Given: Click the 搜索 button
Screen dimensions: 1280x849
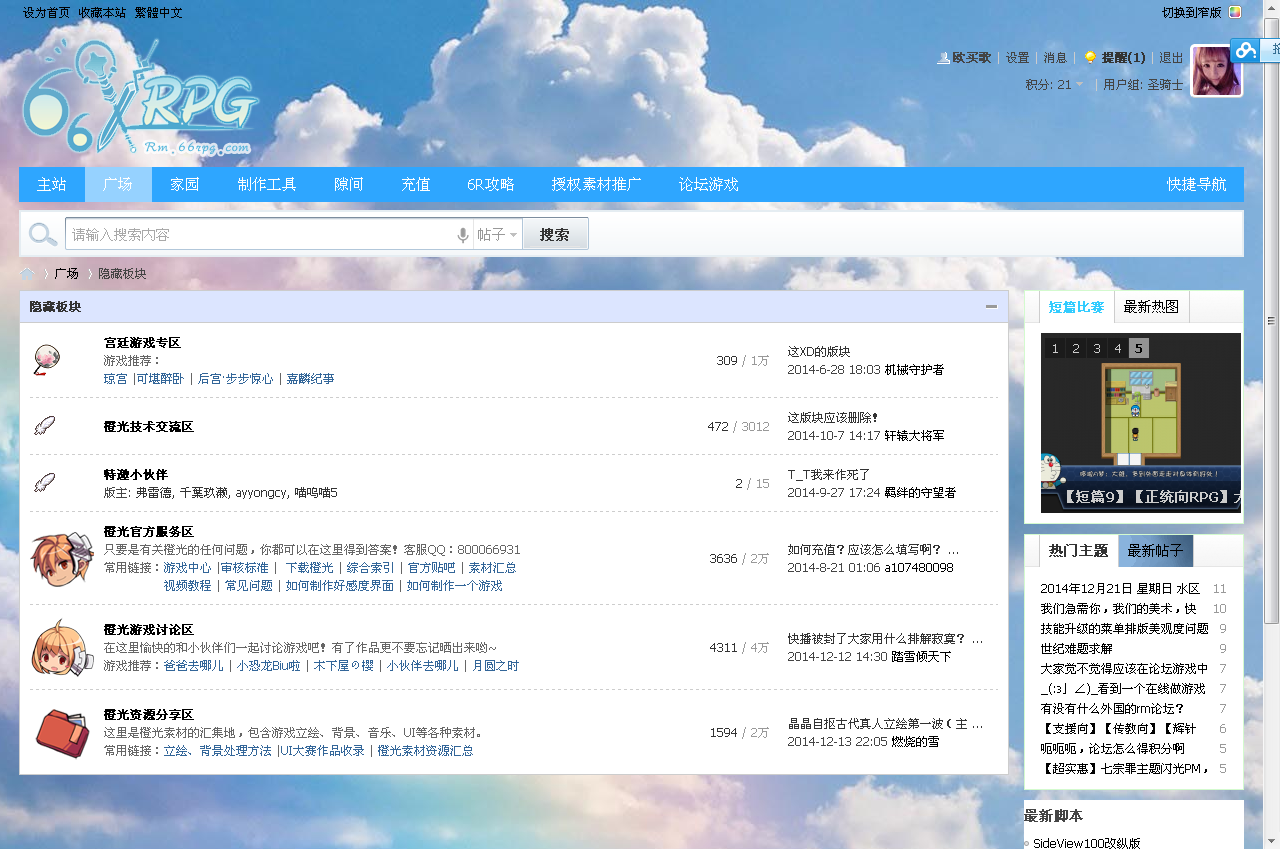Looking at the screenshot, I should tap(555, 235).
